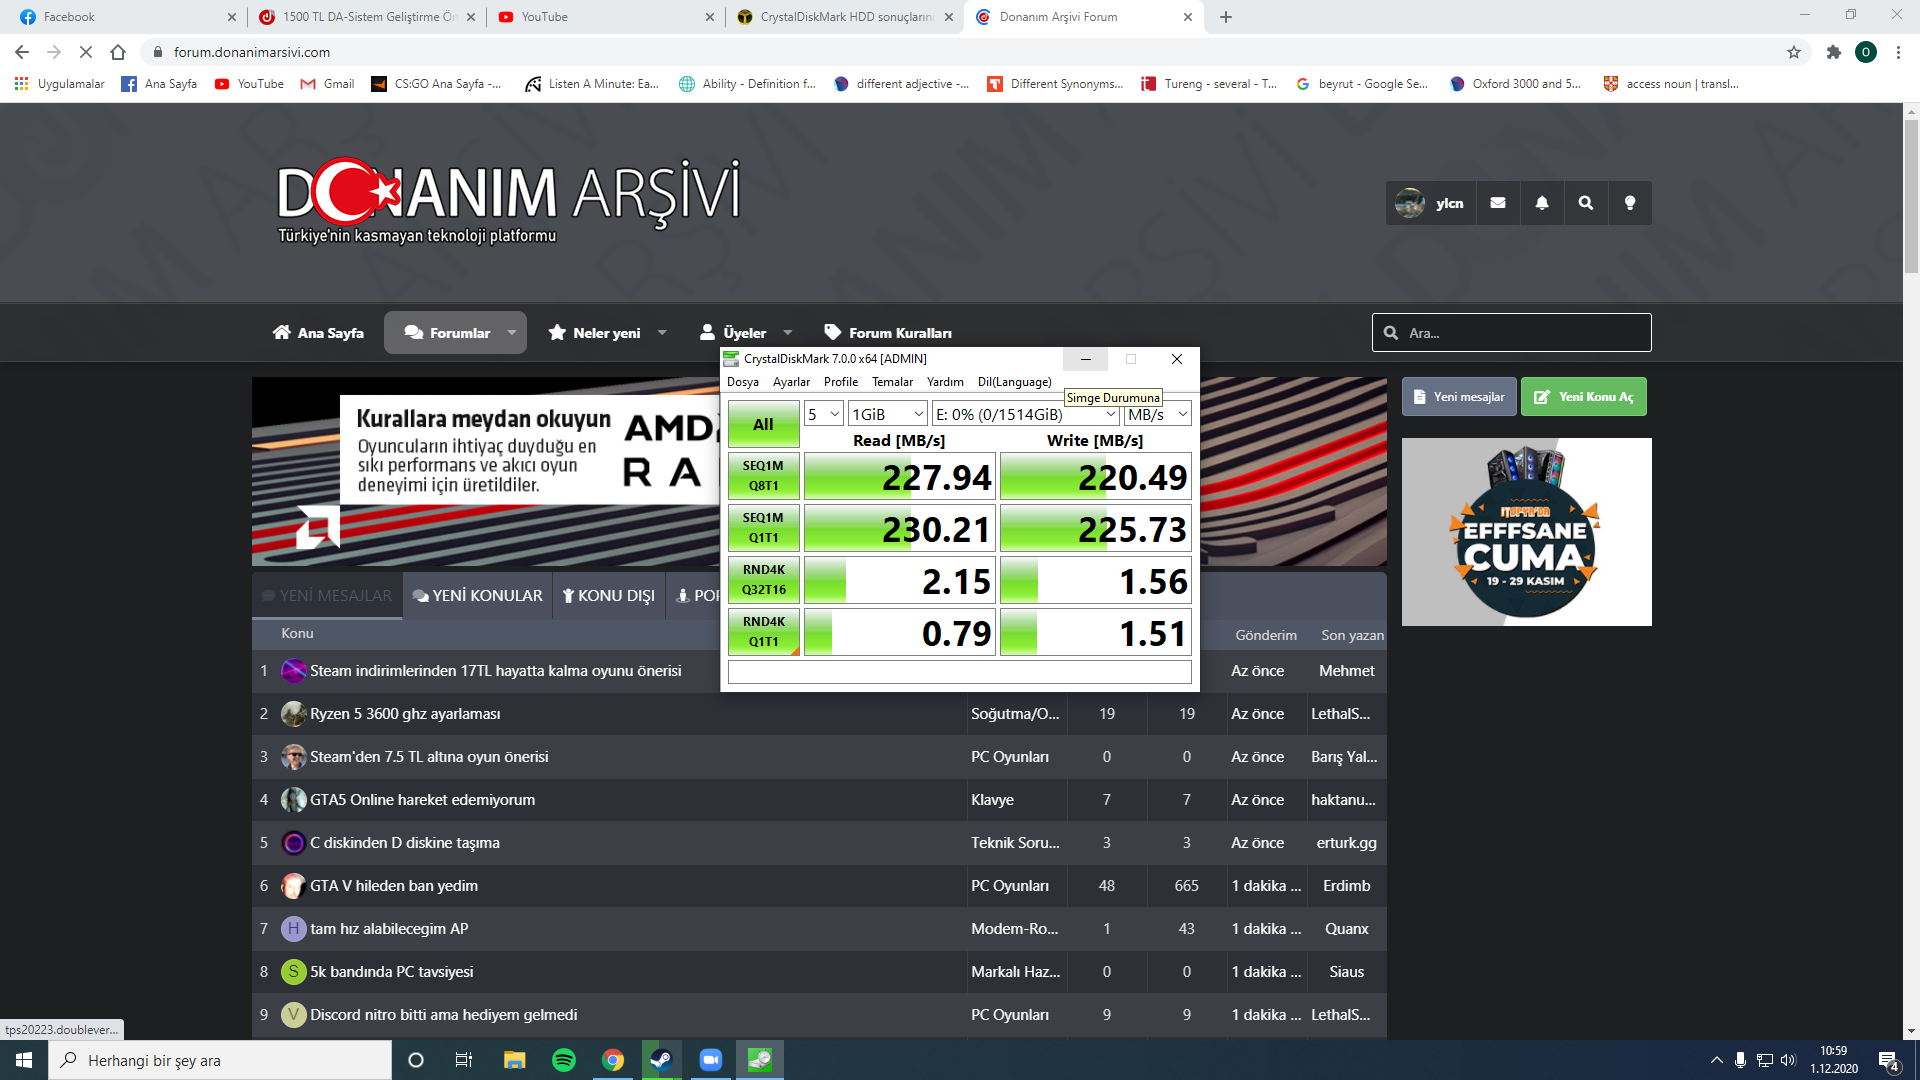The width and height of the screenshot is (1920, 1080).
Task: Open the MB/s unit dropdown
Action: (1157, 414)
